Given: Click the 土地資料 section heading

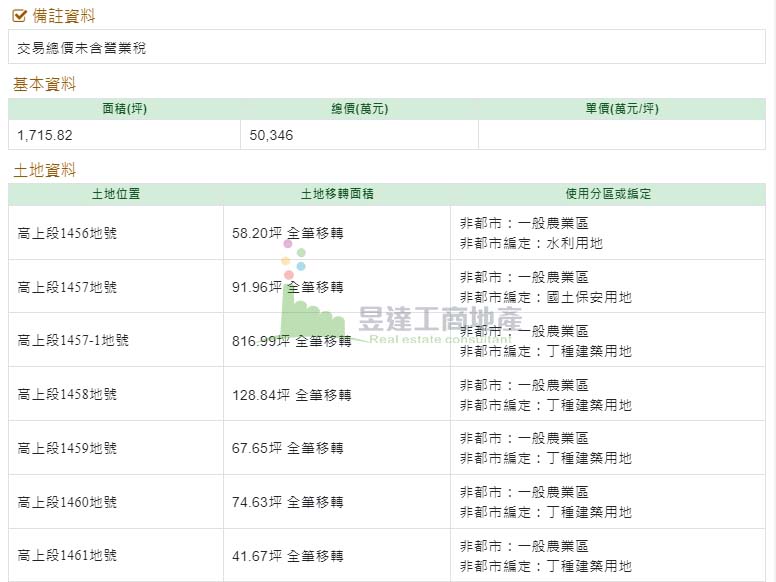Looking at the screenshot, I should point(44,170).
